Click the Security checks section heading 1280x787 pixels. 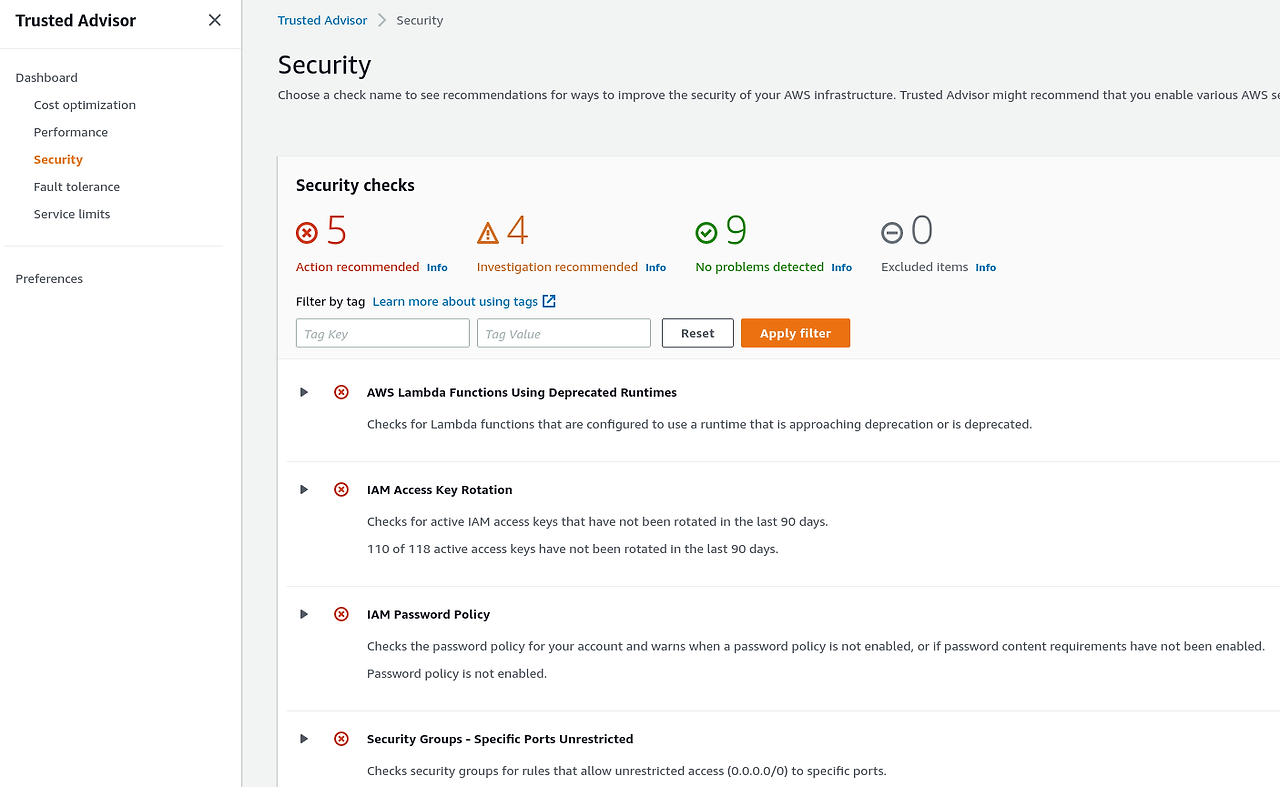coord(355,185)
